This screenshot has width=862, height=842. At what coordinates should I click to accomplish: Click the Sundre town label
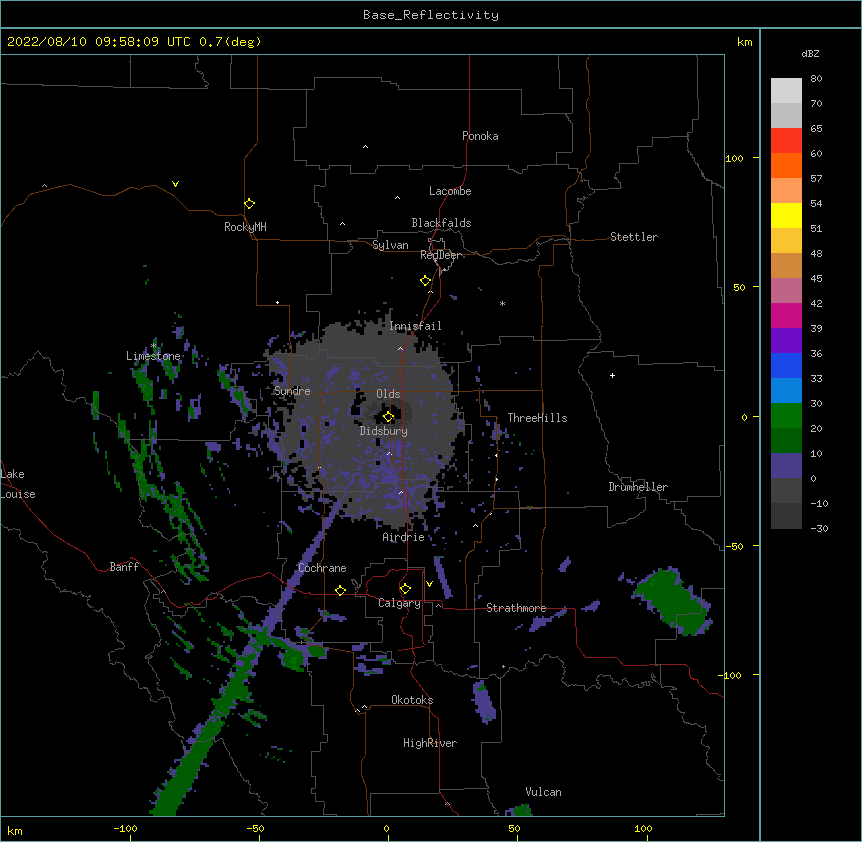click(x=292, y=391)
